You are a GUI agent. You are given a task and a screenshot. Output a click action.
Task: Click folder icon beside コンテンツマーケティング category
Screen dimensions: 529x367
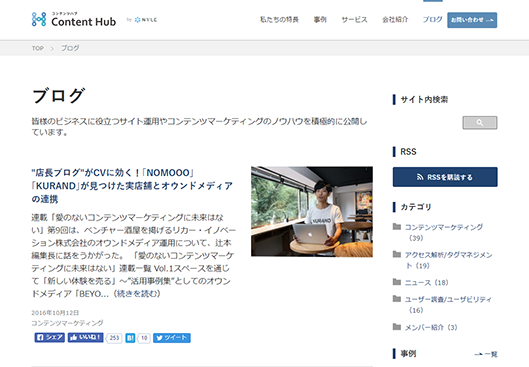pyautogui.click(x=397, y=227)
